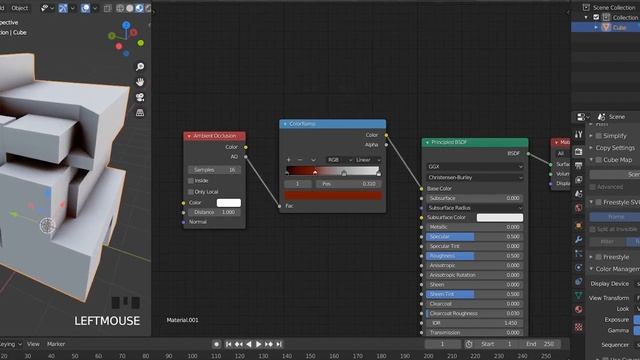Add a color stop with plus button
The height and width of the screenshot is (360, 640).
(x=289, y=160)
